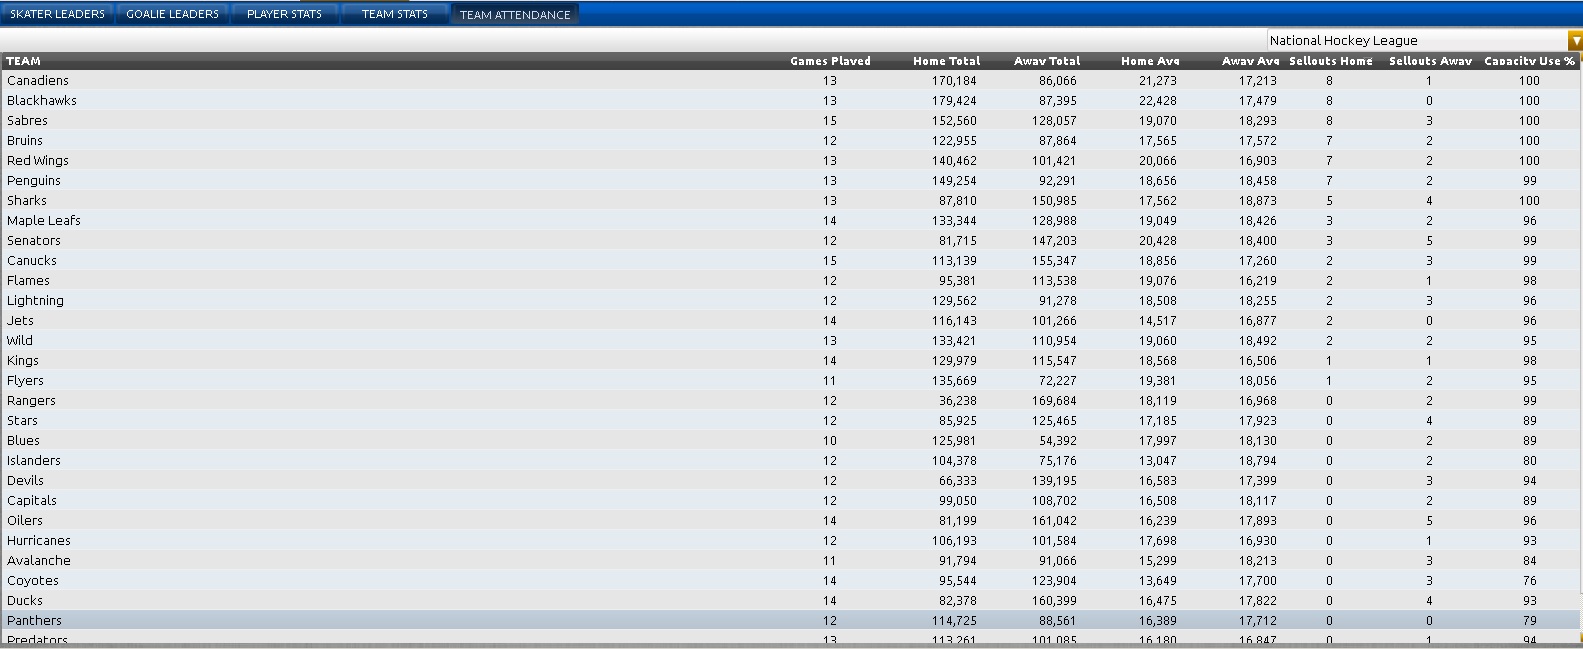Click the Team Attendance tab
Viewport: 1583px width, 649px height.
tap(514, 14)
